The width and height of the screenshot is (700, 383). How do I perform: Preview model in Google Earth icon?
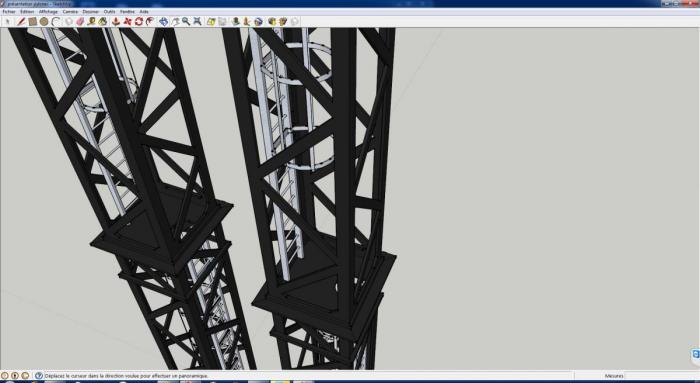[258, 21]
